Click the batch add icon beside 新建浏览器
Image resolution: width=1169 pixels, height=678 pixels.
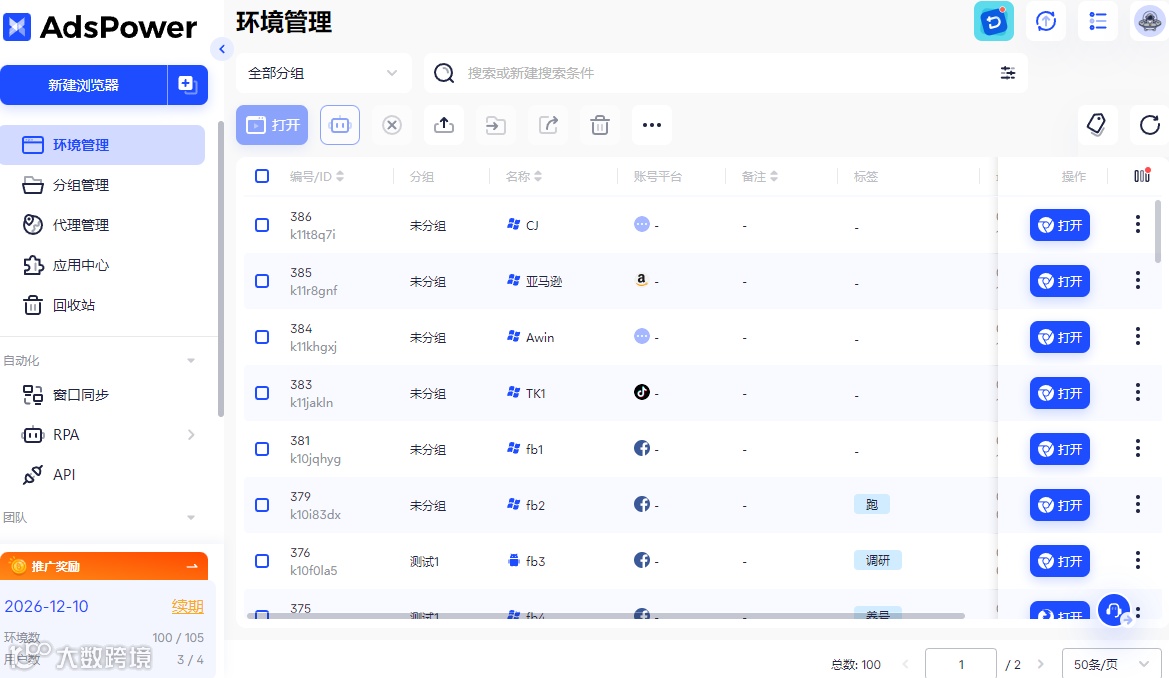(x=187, y=85)
